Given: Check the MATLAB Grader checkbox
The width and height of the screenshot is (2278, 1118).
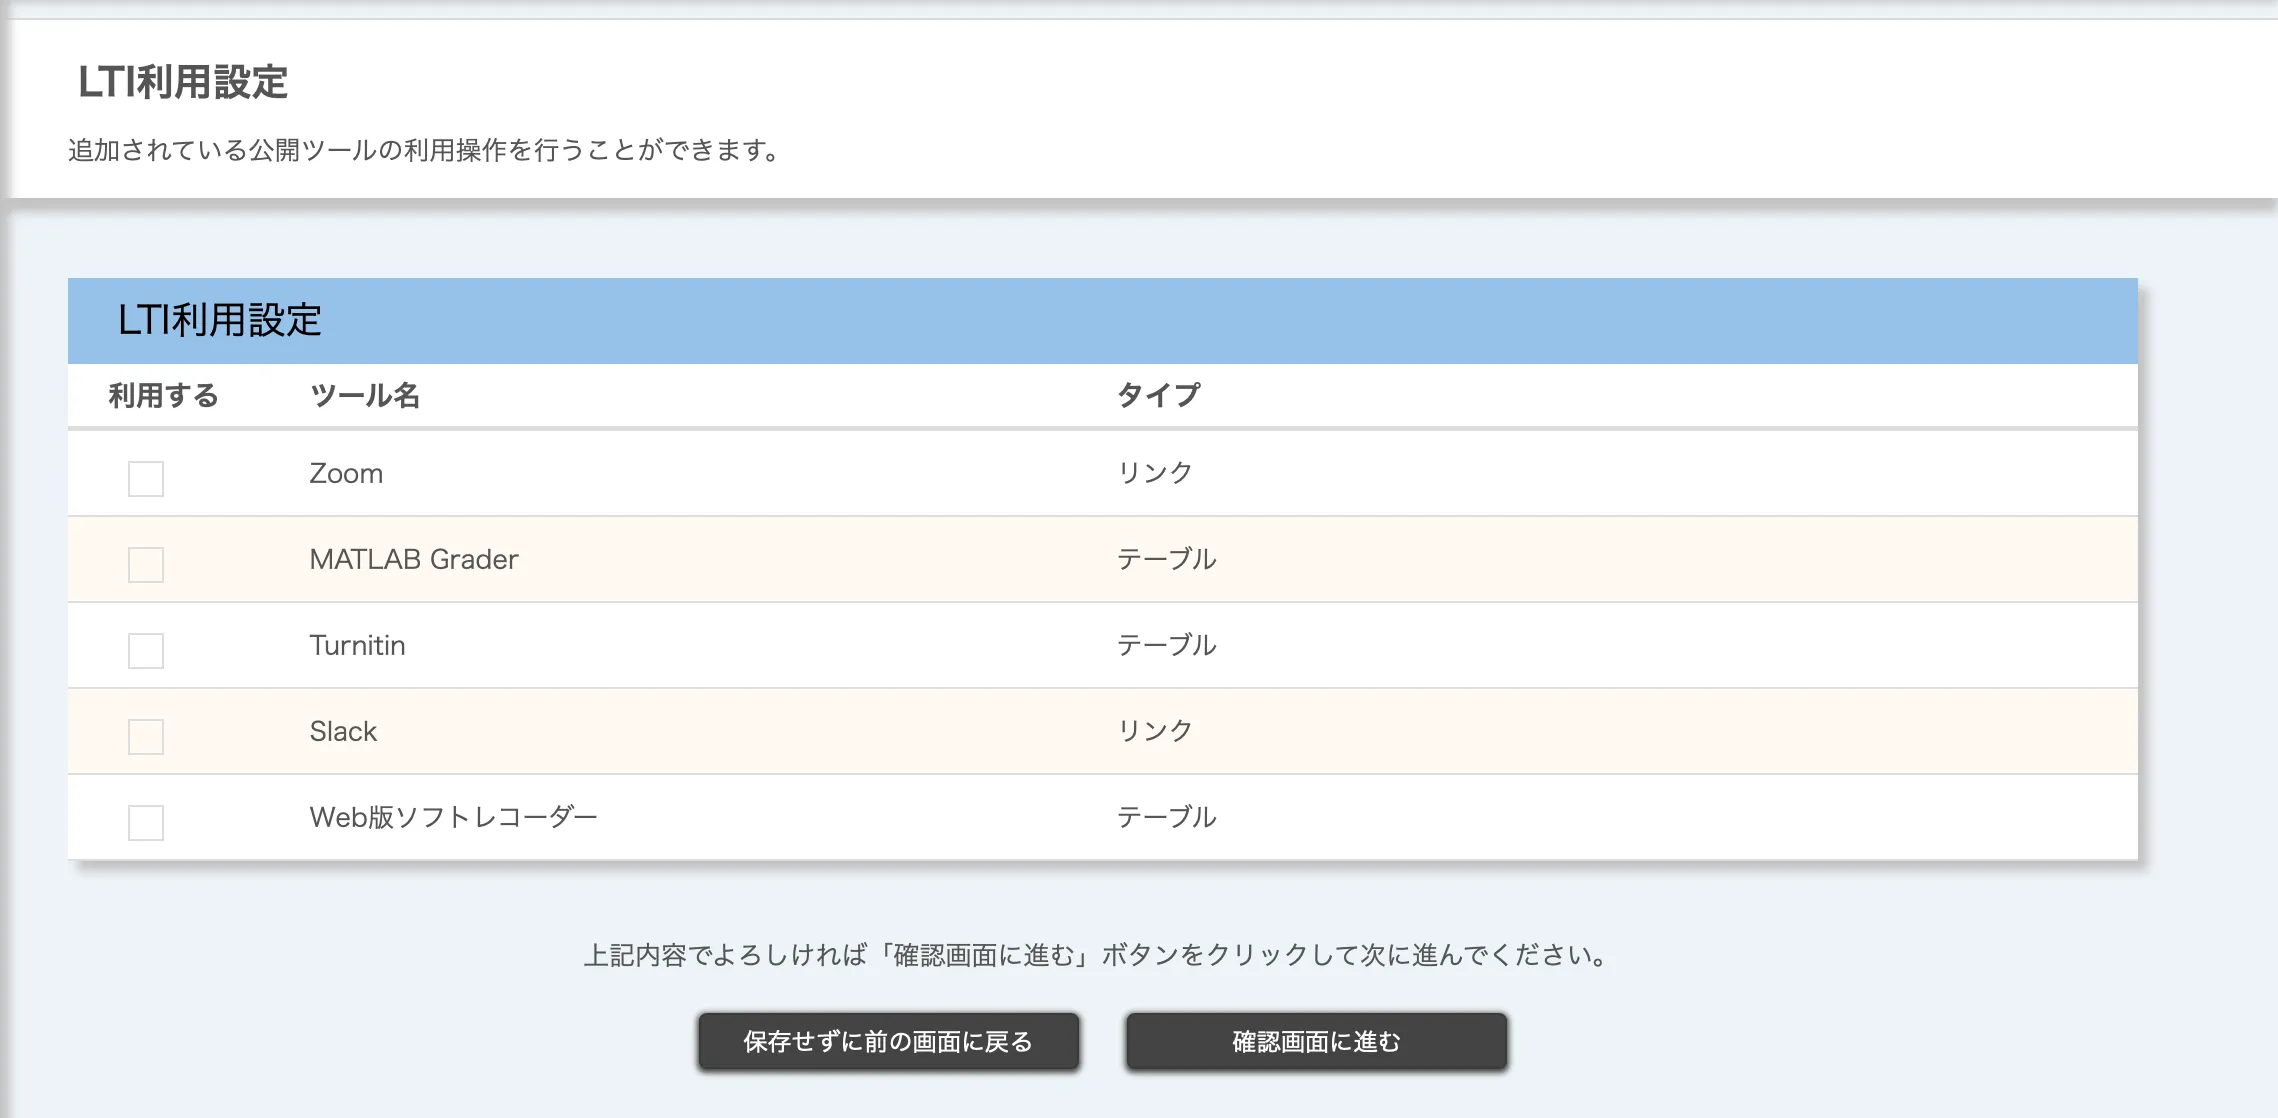Looking at the screenshot, I should pyautogui.click(x=146, y=564).
